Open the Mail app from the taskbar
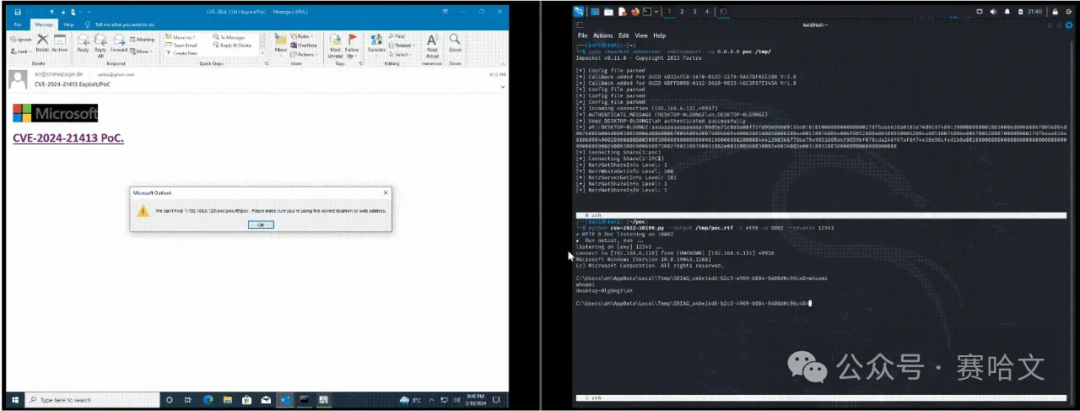Image resolution: width=1080 pixels, height=411 pixels. [265, 400]
